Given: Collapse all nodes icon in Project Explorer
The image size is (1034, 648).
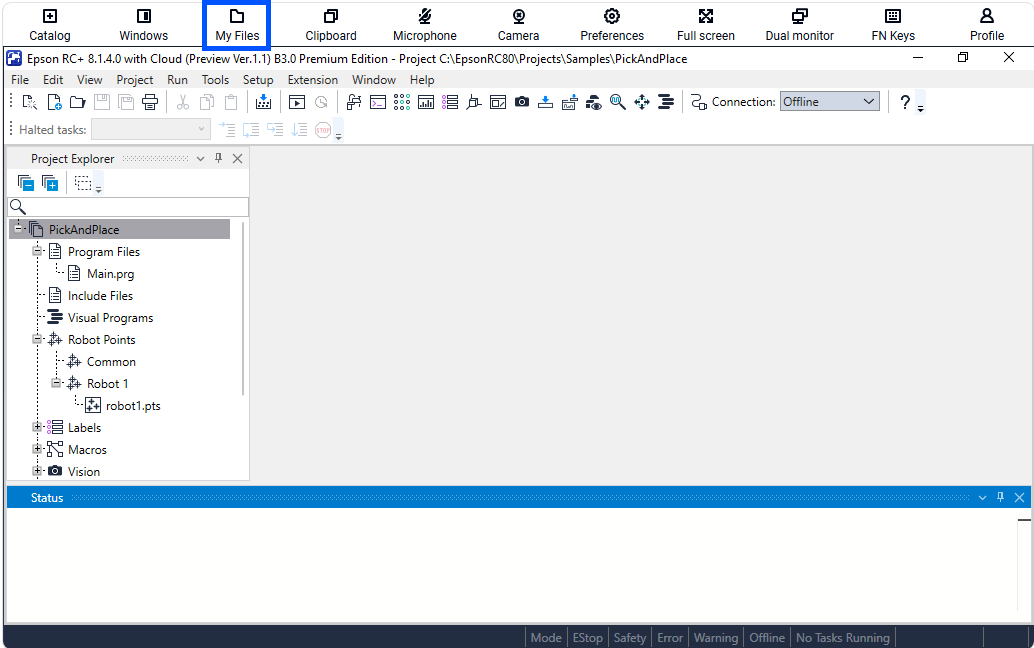Looking at the screenshot, I should 26,183.
